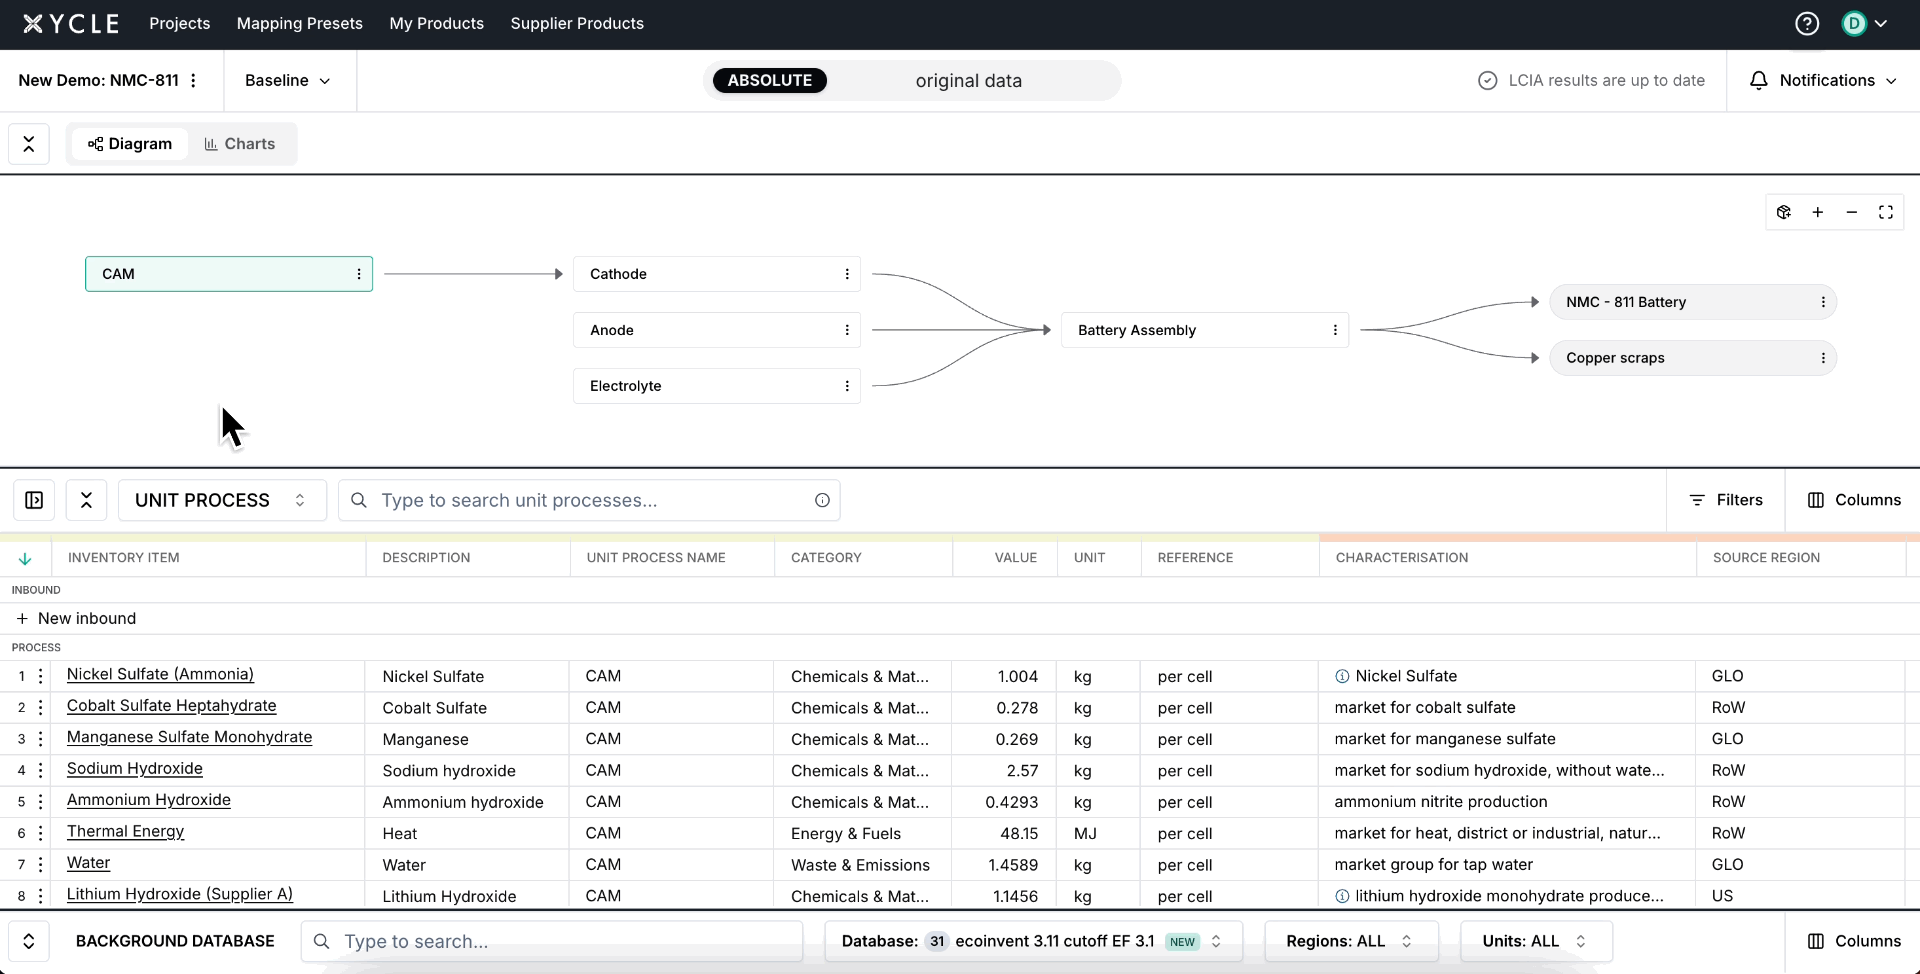Toggle the side panel layout icon
1920x974 pixels.
click(34, 500)
